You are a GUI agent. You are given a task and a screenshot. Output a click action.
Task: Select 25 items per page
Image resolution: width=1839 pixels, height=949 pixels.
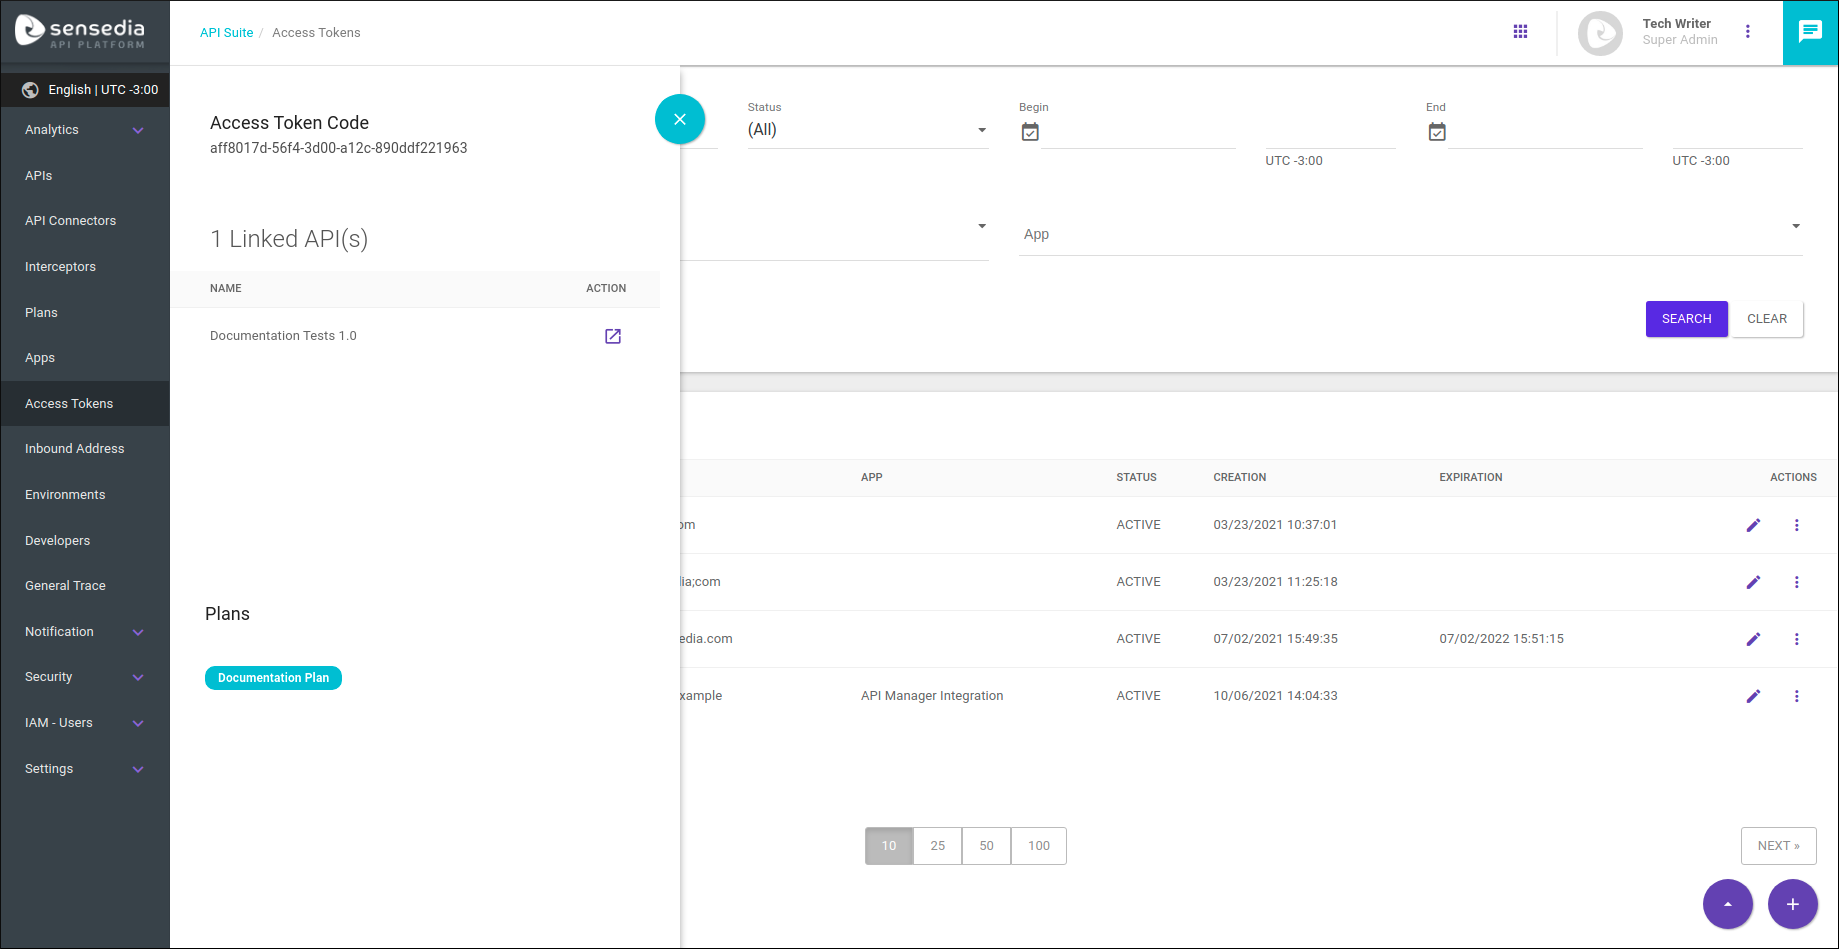point(937,846)
